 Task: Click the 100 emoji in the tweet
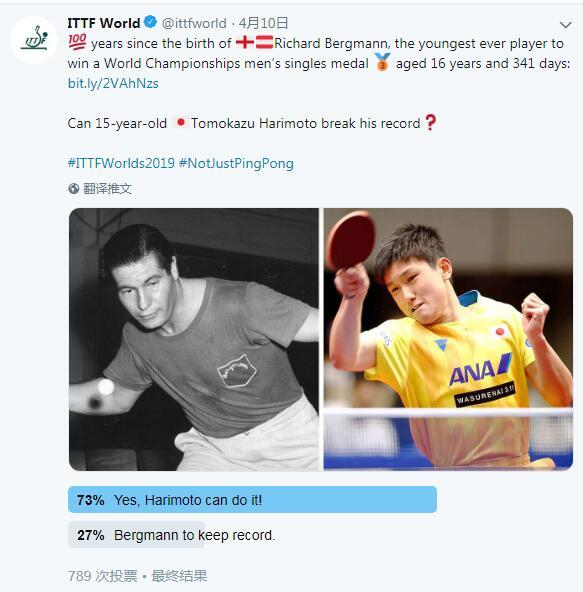point(77,42)
